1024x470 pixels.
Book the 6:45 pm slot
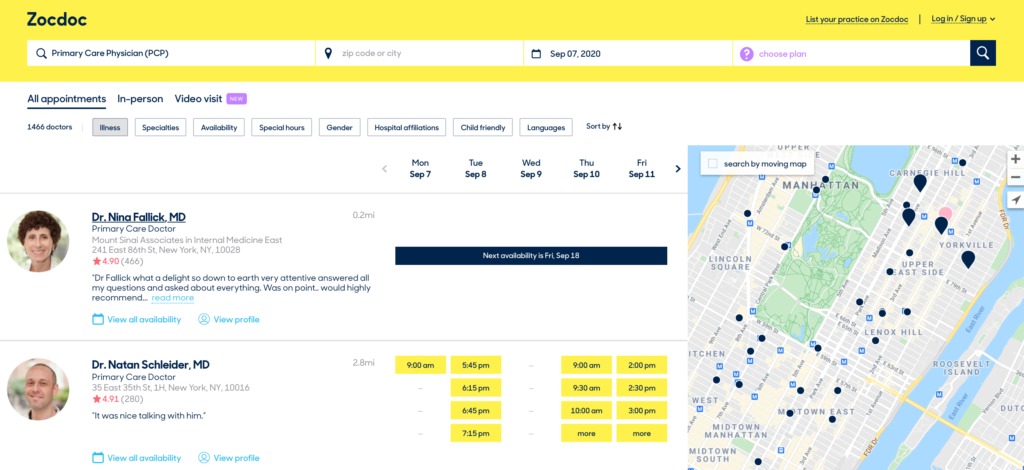(x=475, y=411)
